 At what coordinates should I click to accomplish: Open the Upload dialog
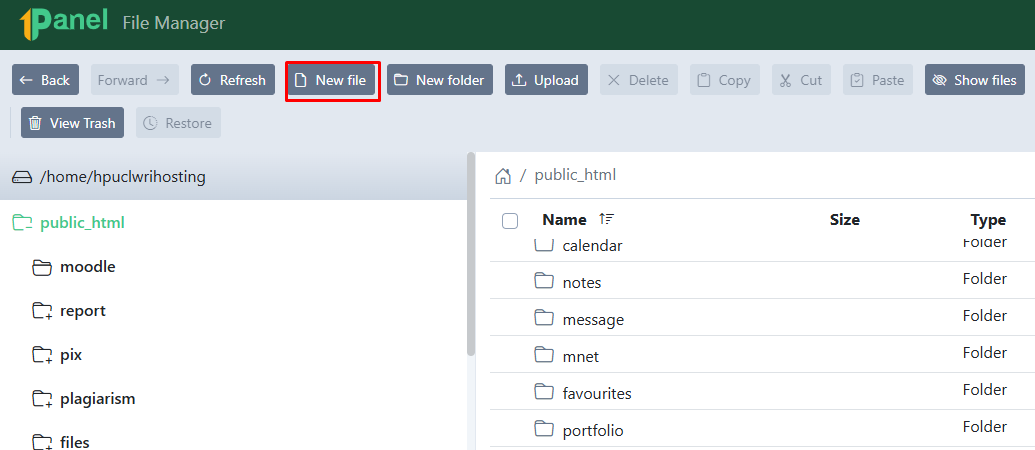[547, 80]
